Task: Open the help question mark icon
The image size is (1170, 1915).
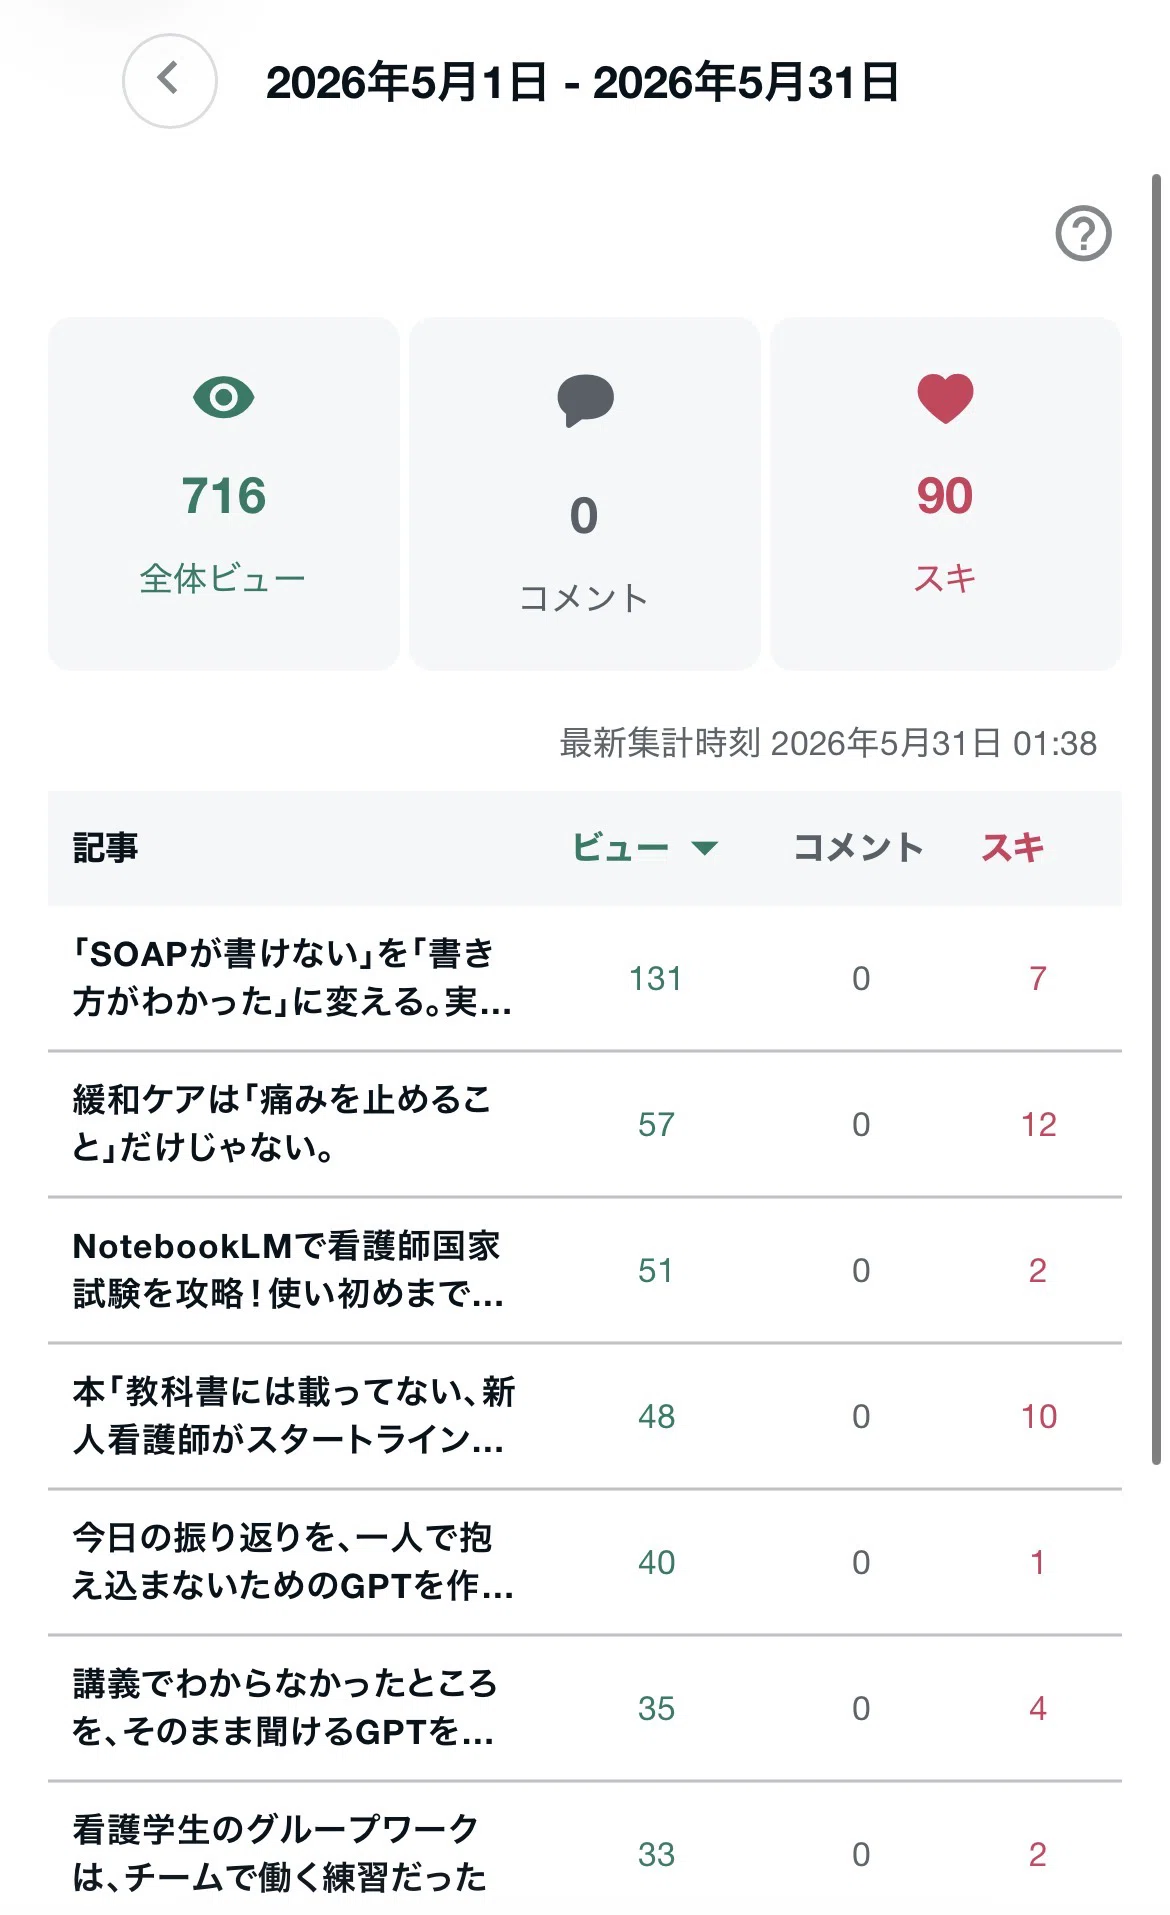Action: point(1083,234)
